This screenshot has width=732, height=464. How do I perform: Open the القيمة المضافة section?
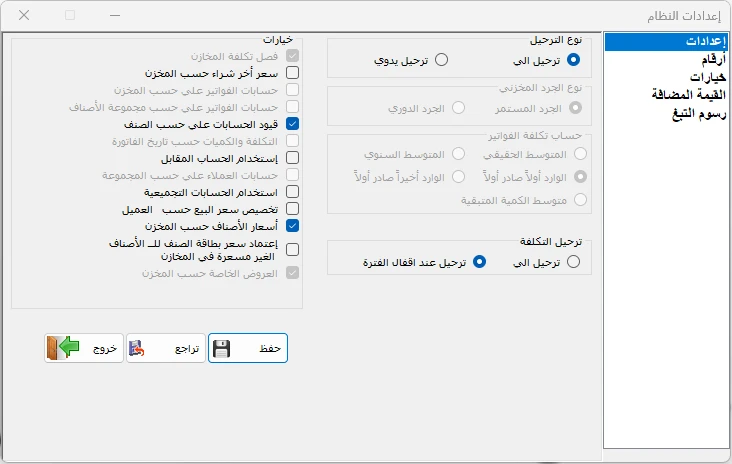(x=689, y=95)
